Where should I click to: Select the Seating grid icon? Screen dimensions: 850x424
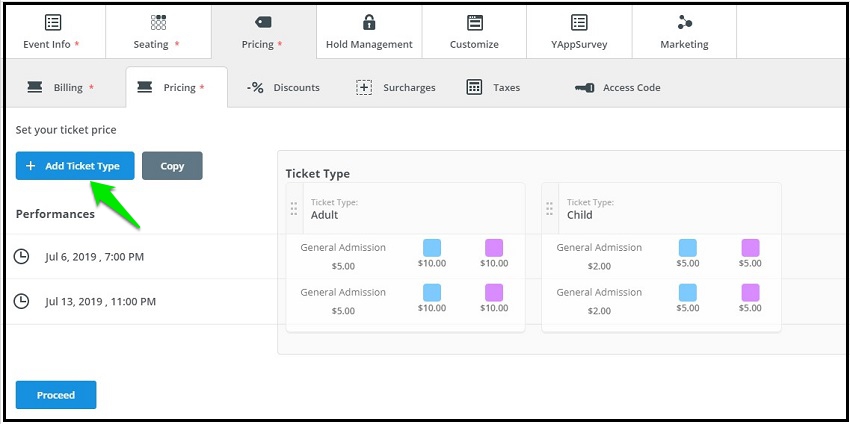click(x=158, y=22)
